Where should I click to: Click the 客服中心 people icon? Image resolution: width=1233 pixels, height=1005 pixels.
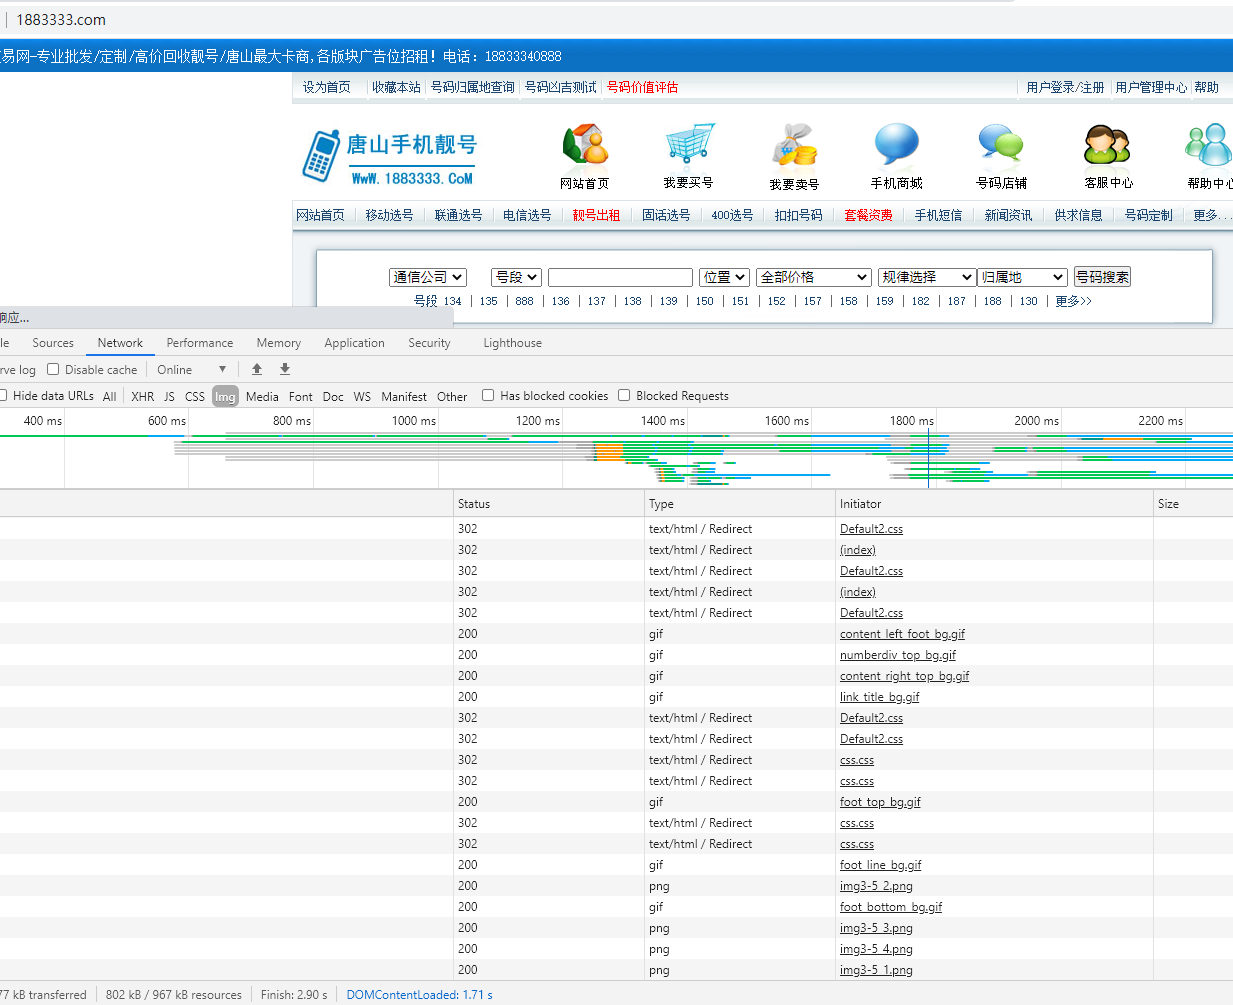coord(1108,145)
